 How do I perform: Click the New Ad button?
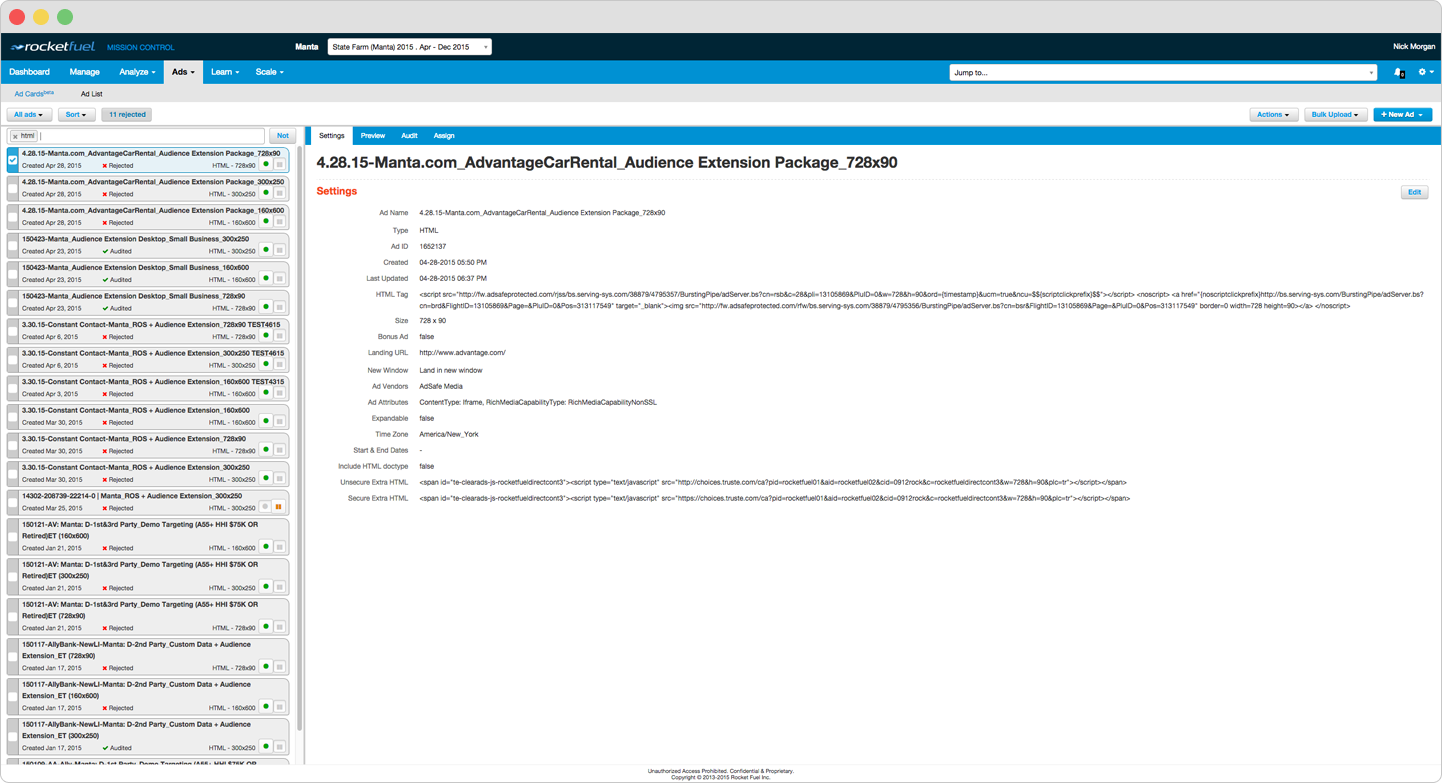coord(1402,115)
